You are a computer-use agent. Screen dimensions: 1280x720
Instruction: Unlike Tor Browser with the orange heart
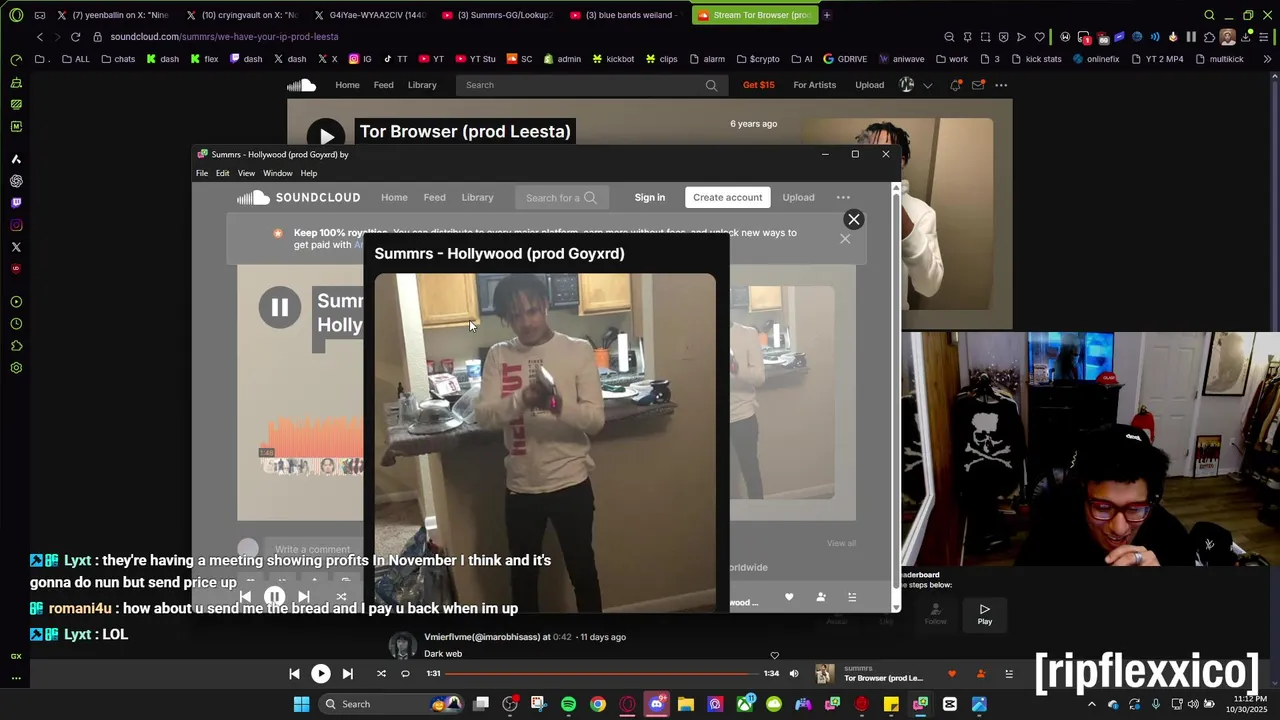[x=952, y=674]
